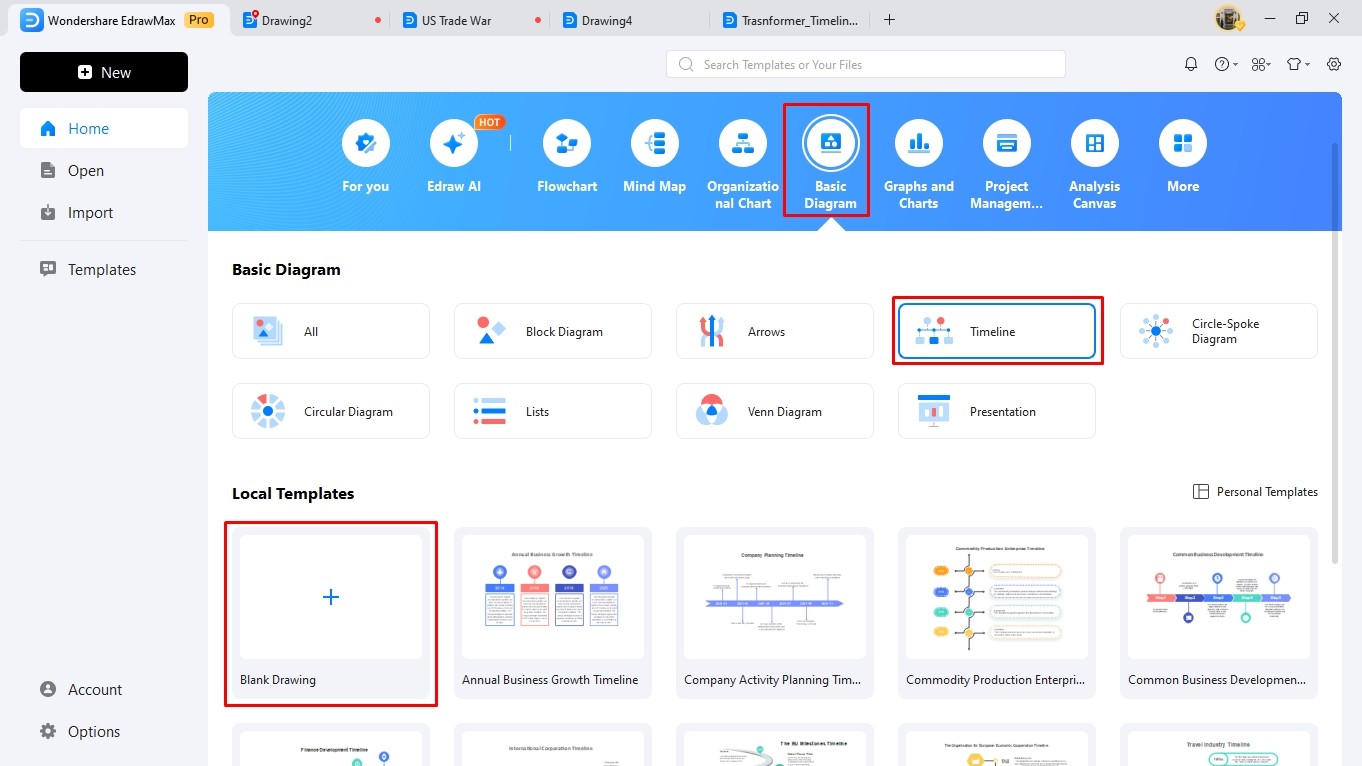Open Travel Industry Timeline template
Viewport: 1362px width, 766px height.
(1219, 745)
